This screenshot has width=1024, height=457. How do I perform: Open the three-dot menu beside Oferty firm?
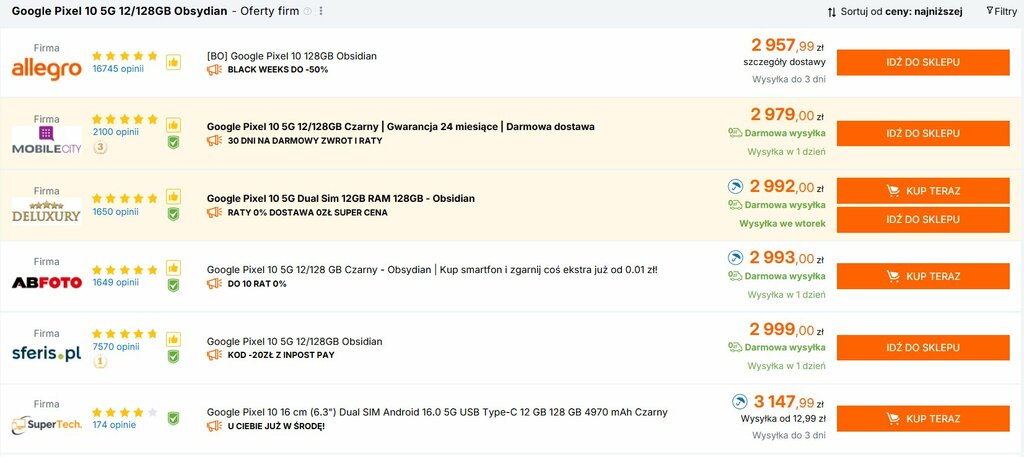pos(321,11)
